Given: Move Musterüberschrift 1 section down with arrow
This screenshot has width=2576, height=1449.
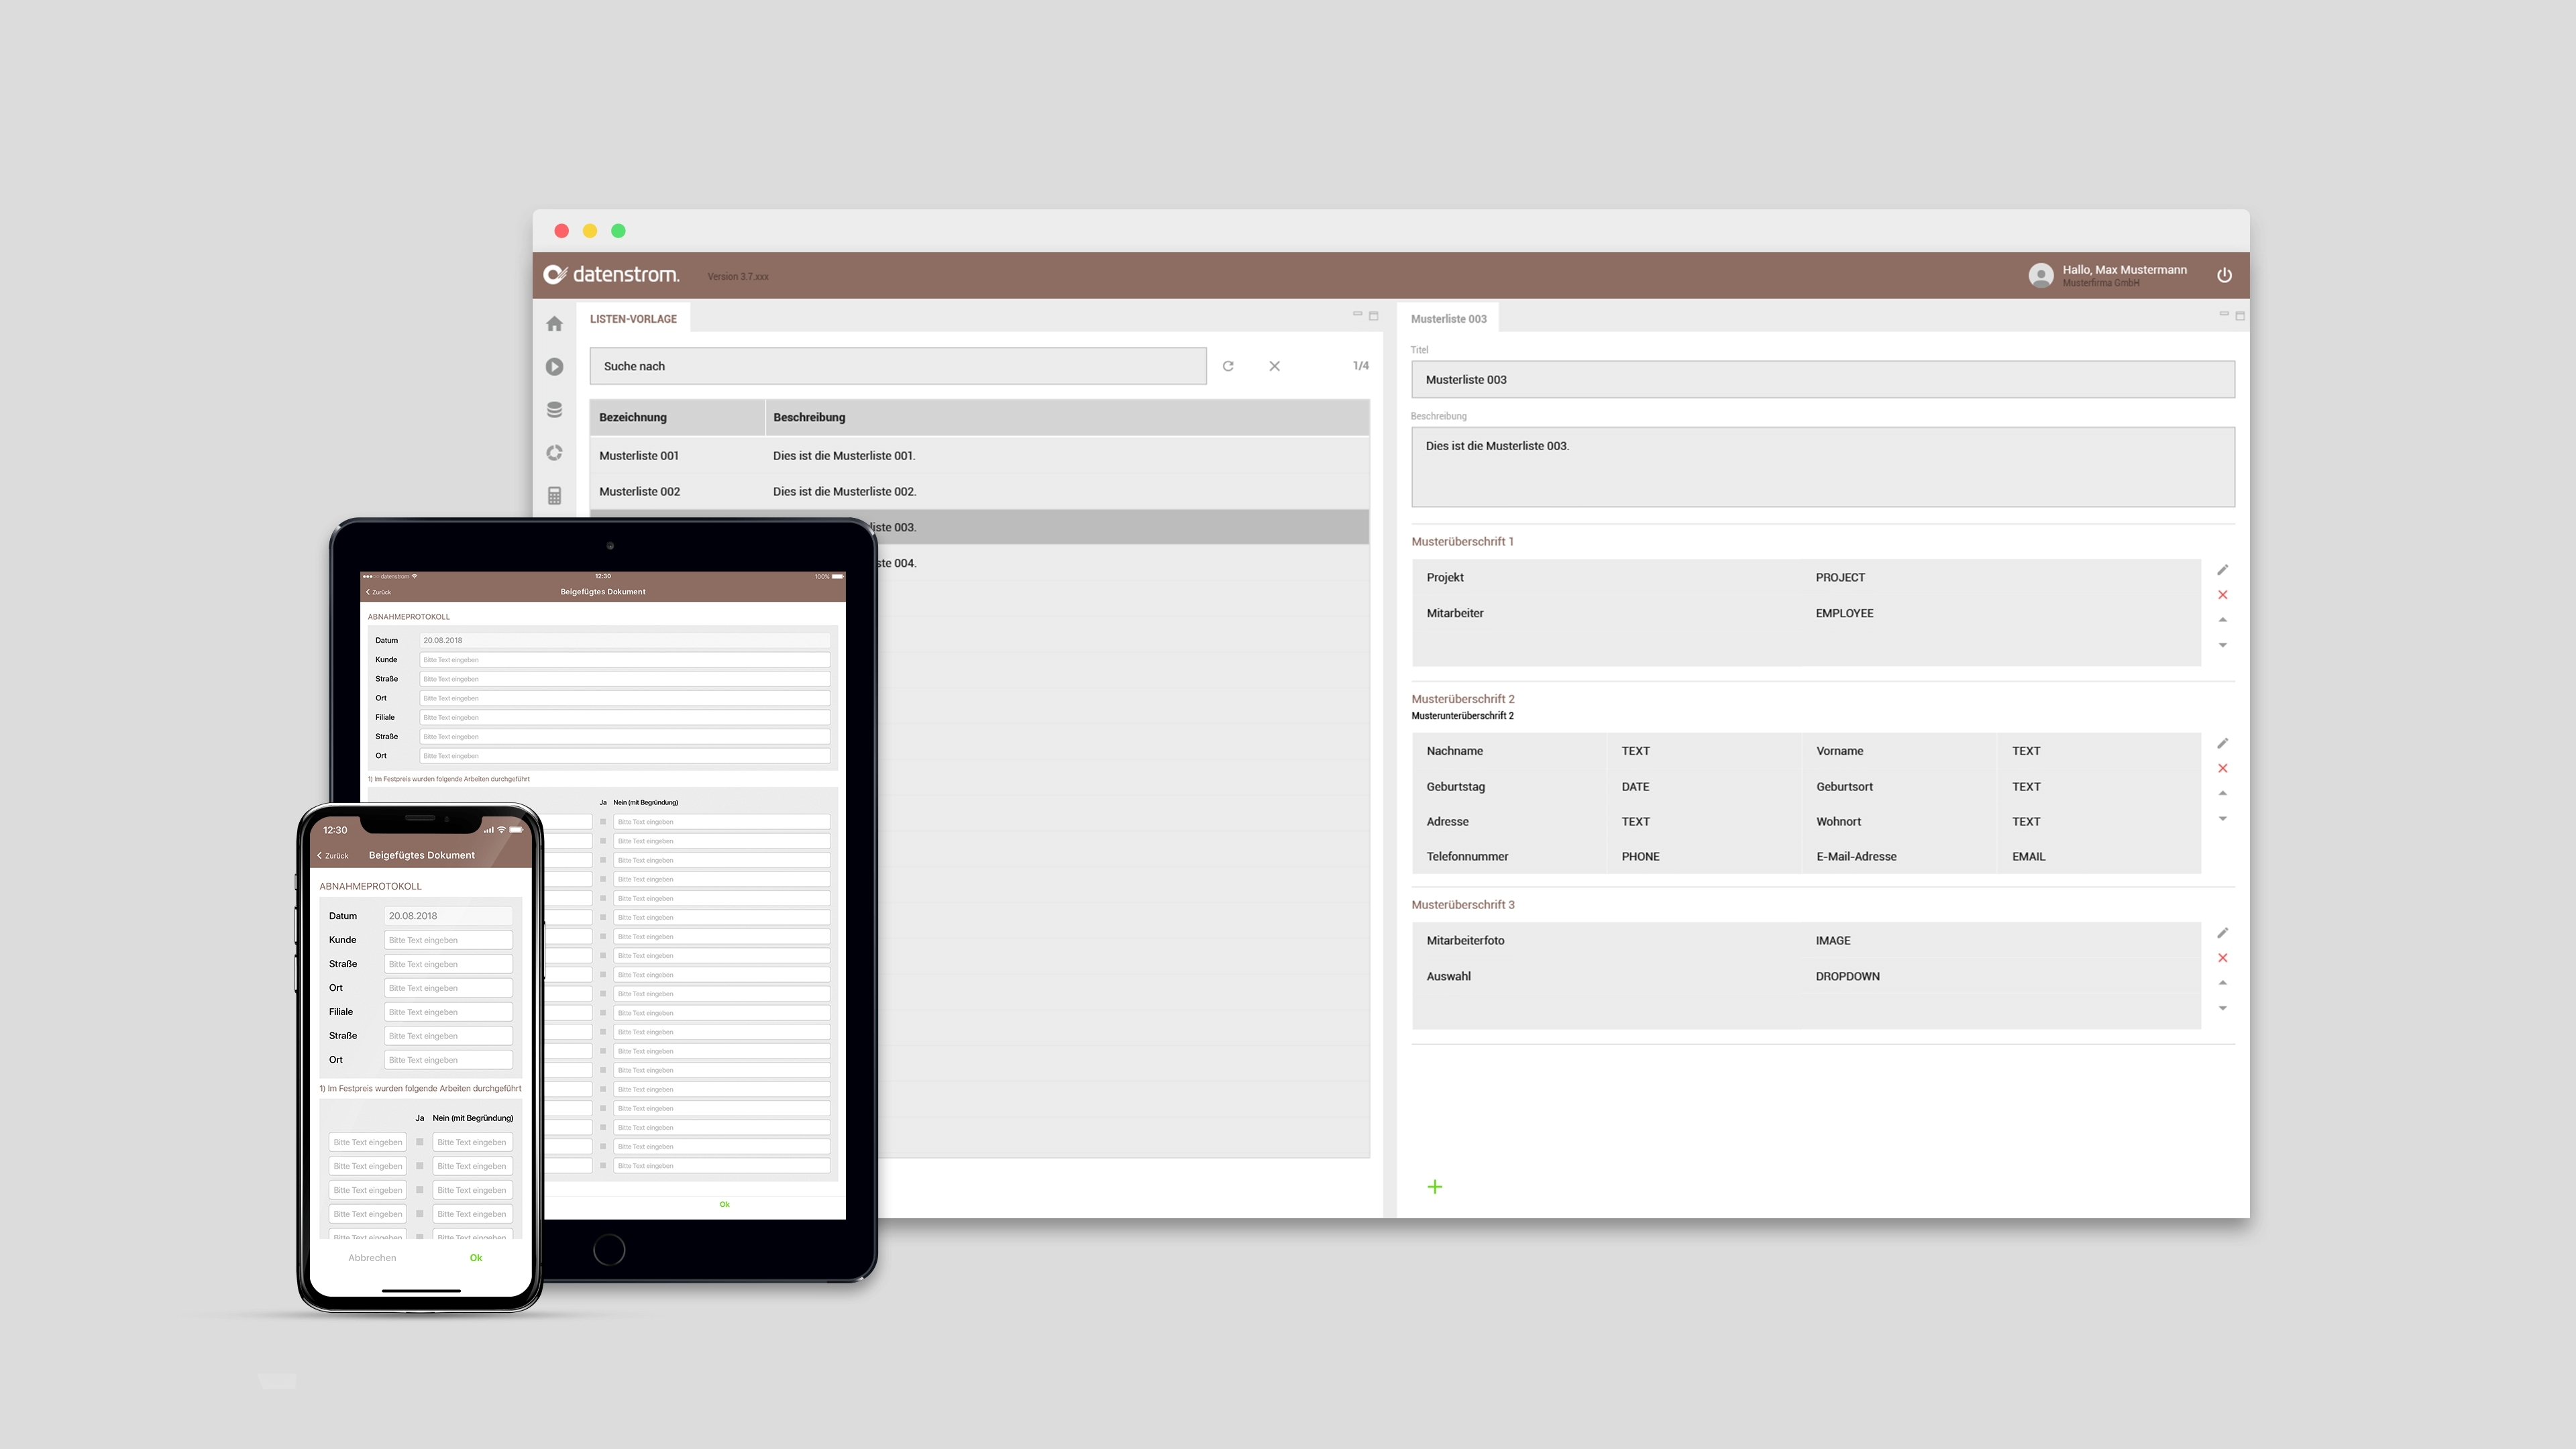Looking at the screenshot, I should click(2222, 645).
